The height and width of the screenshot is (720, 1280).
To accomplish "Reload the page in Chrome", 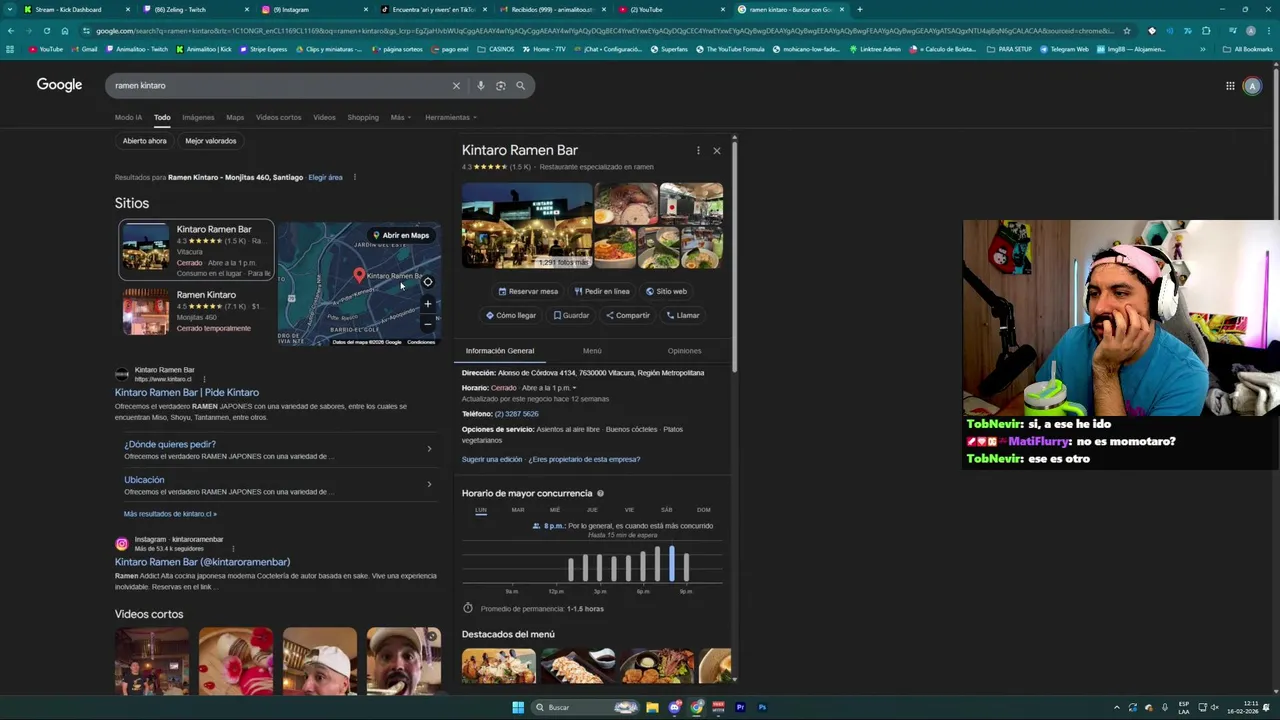I will pos(46,31).
